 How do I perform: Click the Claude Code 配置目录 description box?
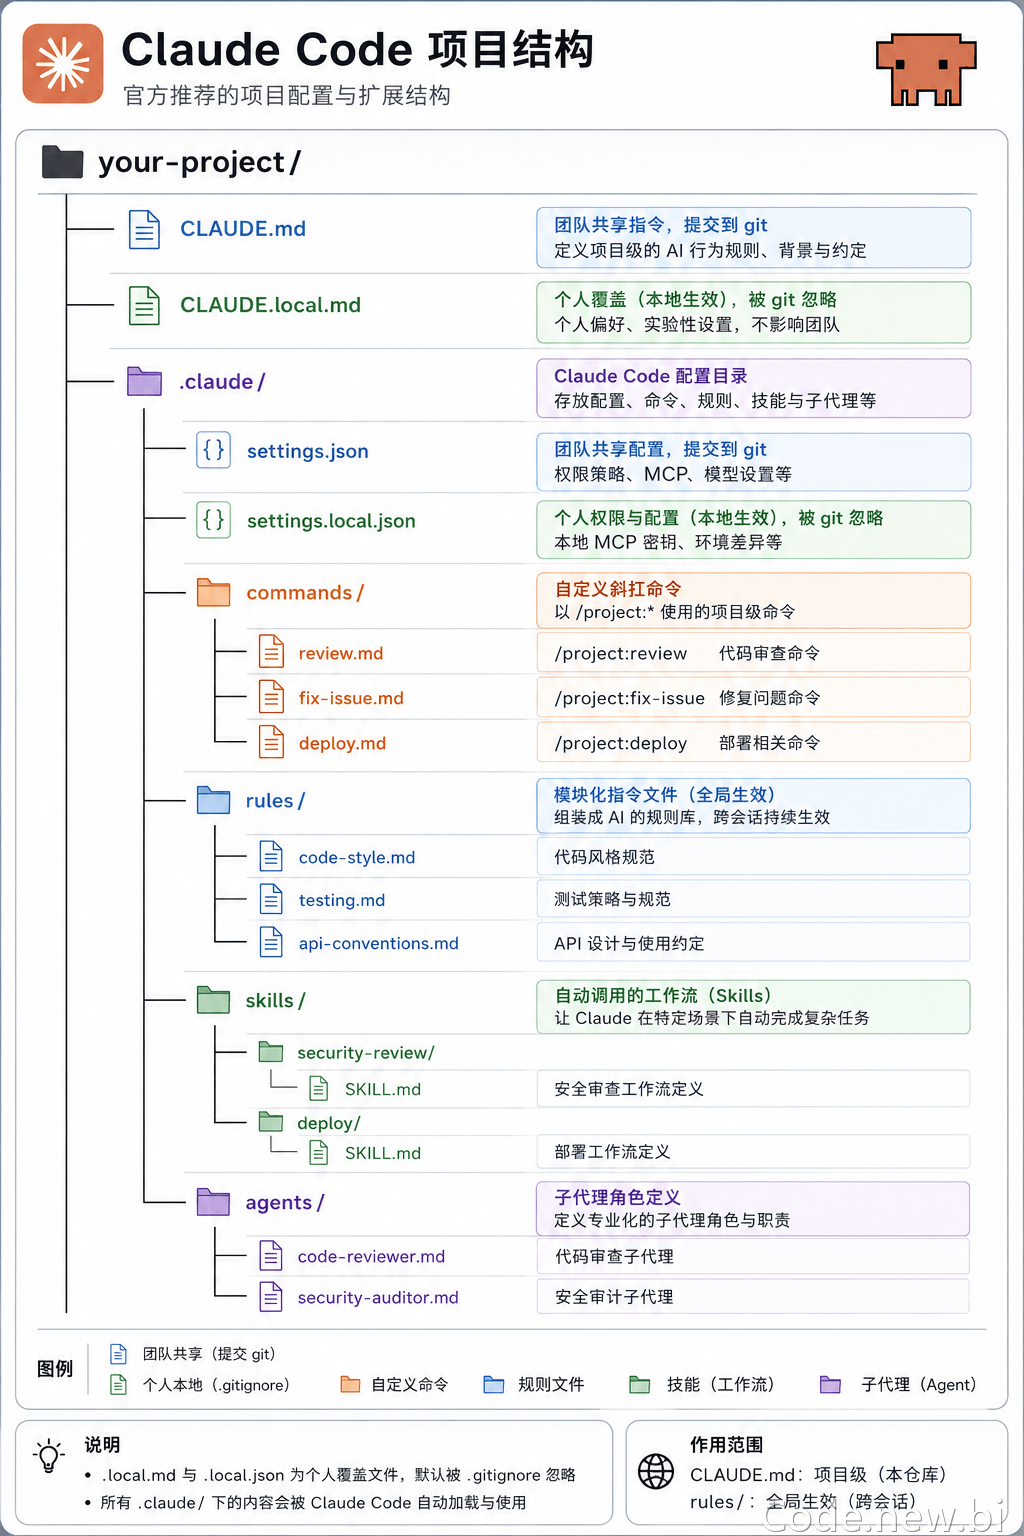click(754, 388)
